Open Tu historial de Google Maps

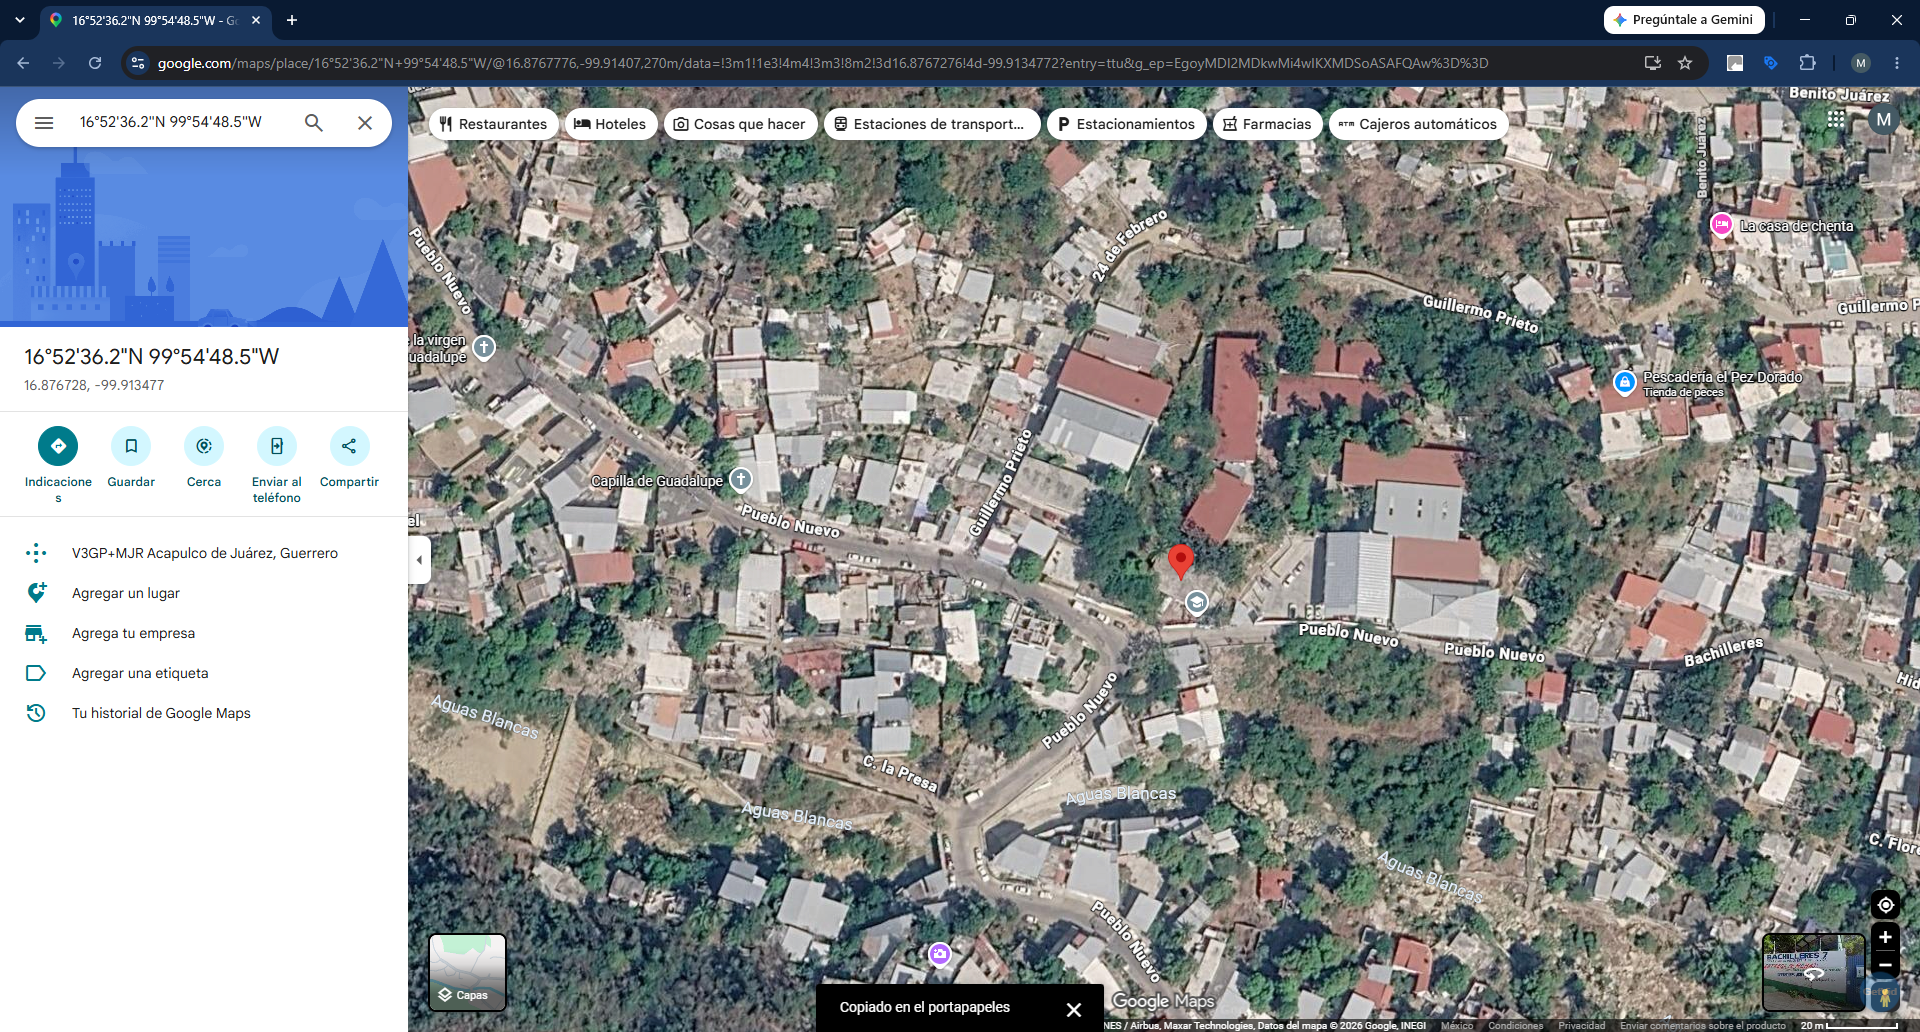(204, 713)
